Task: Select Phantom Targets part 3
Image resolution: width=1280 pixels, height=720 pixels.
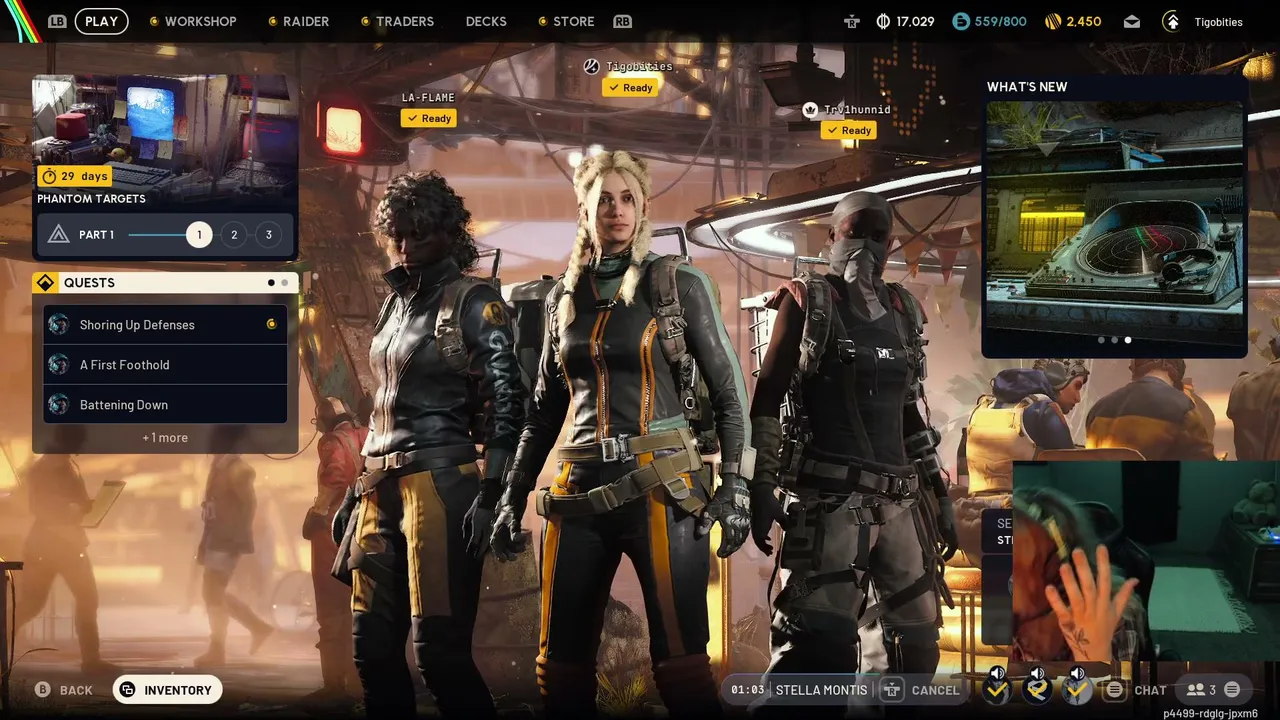Action: [268, 235]
